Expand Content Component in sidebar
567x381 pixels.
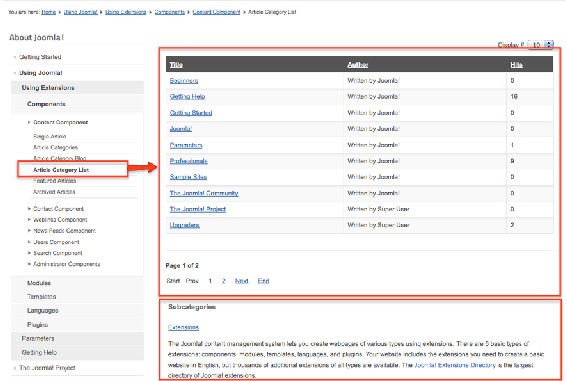click(60, 122)
